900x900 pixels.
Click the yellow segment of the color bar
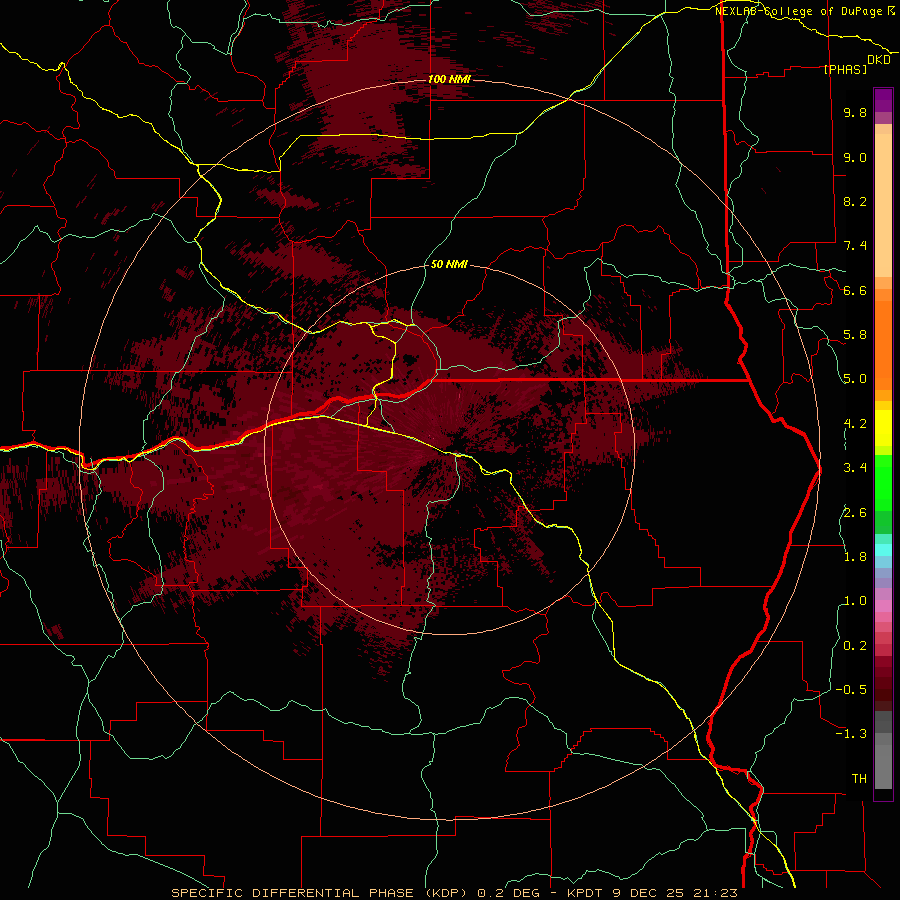[883, 428]
